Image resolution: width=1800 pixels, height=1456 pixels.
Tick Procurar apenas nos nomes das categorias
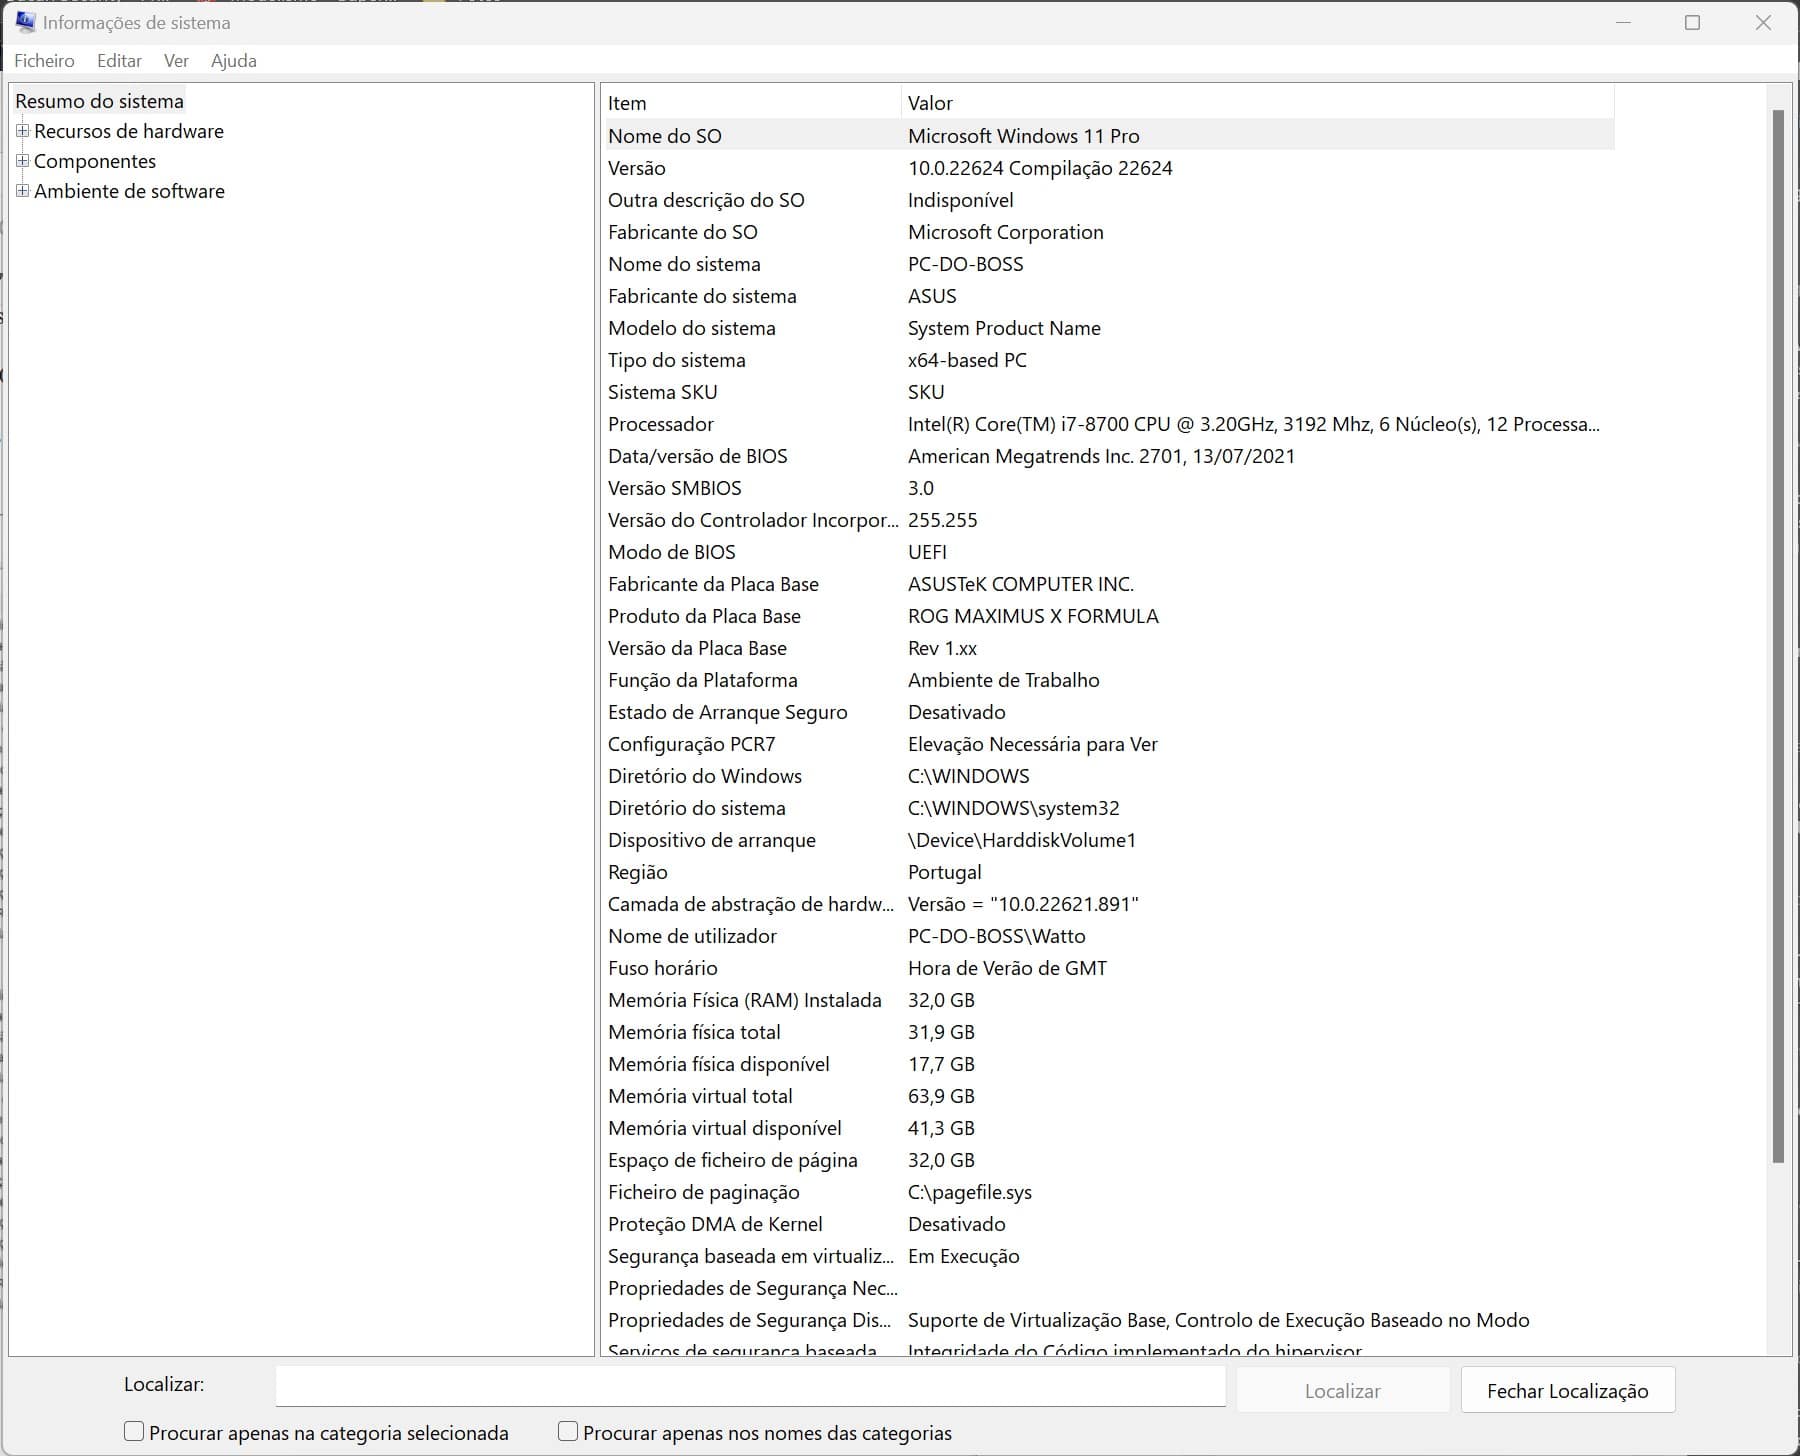click(568, 1431)
